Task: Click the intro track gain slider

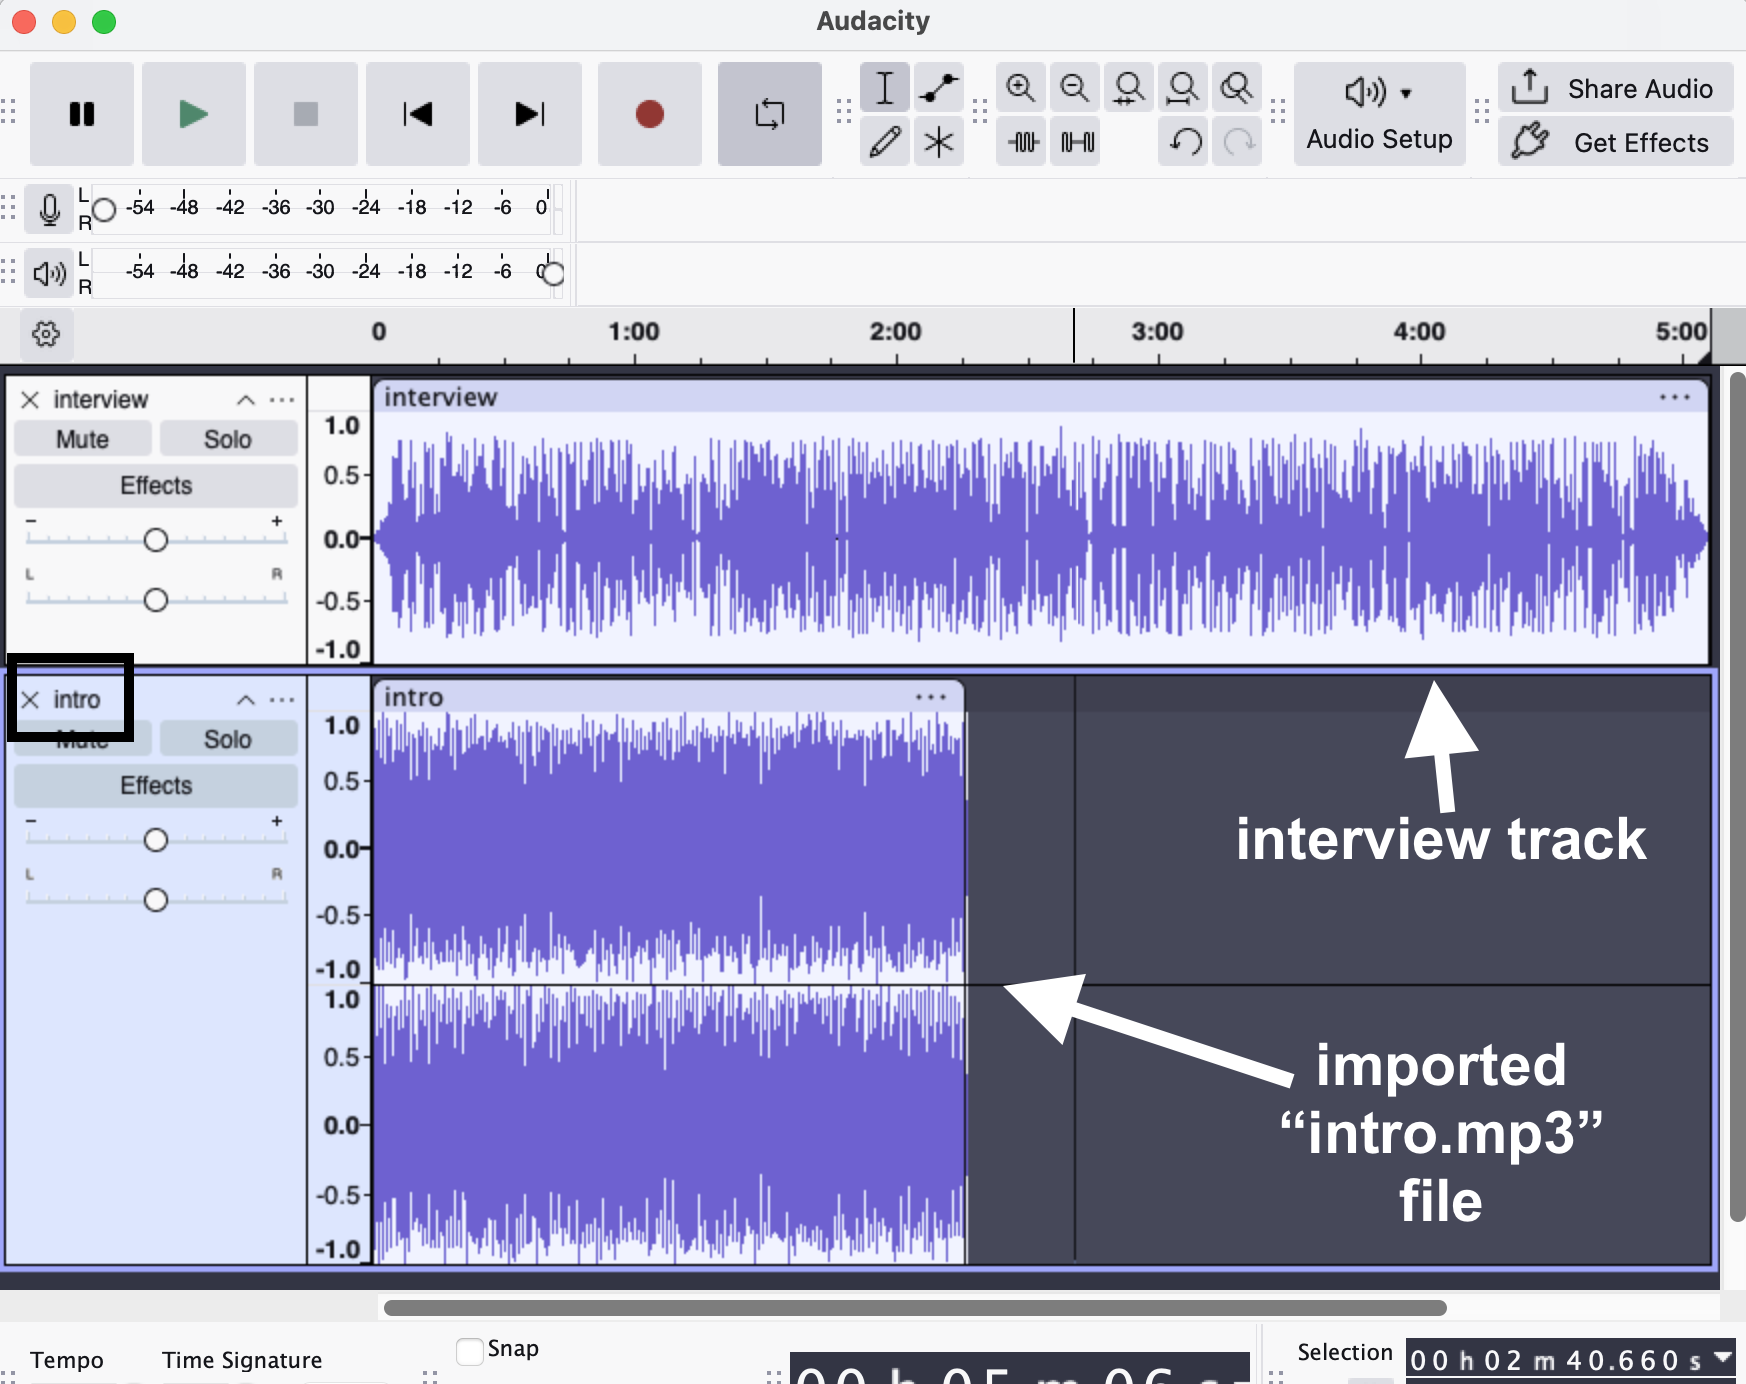Action: tap(156, 840)
